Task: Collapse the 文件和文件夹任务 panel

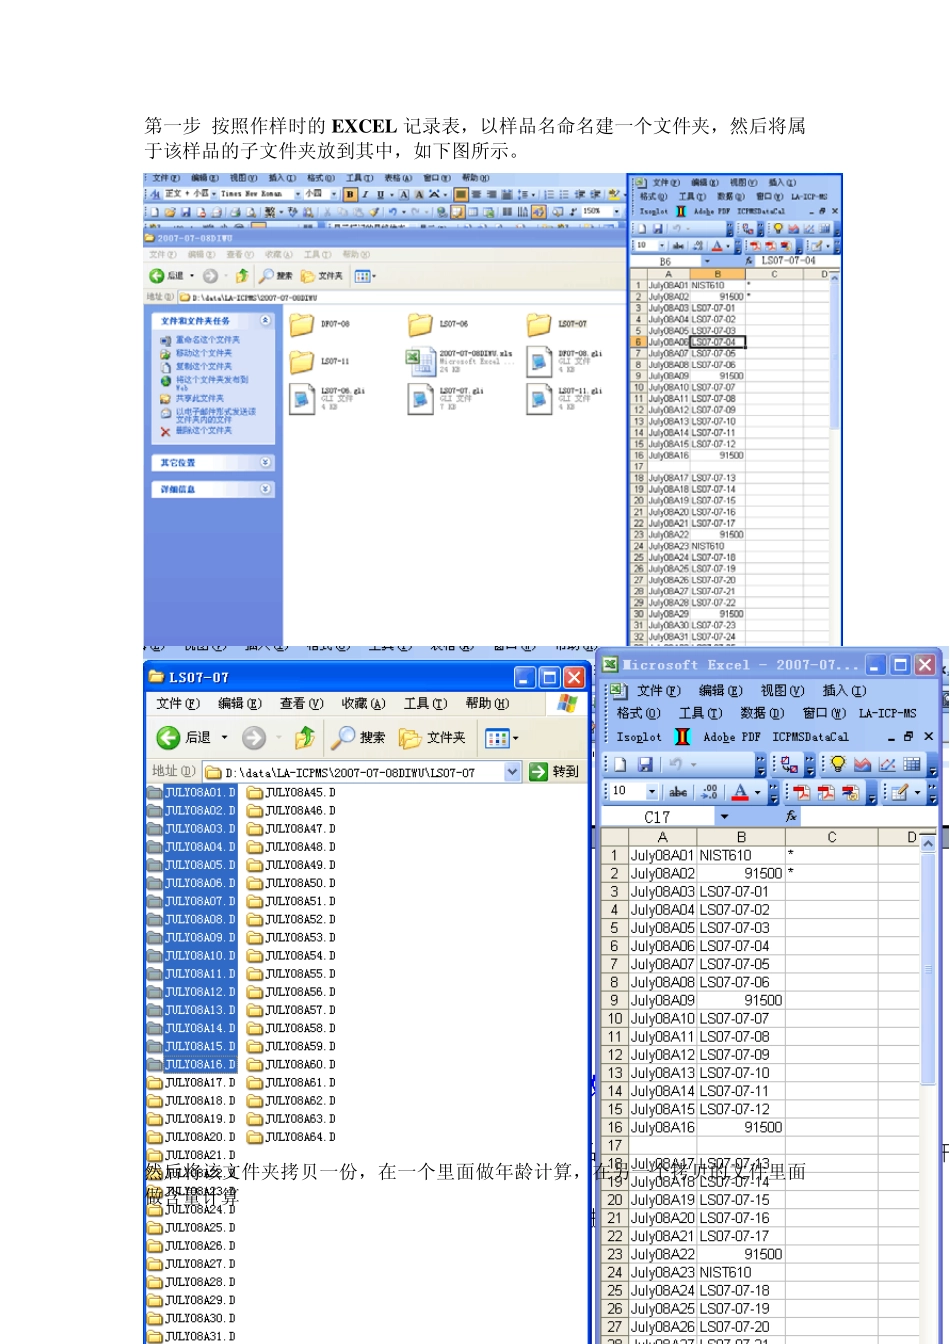Action: pos(265,321)
